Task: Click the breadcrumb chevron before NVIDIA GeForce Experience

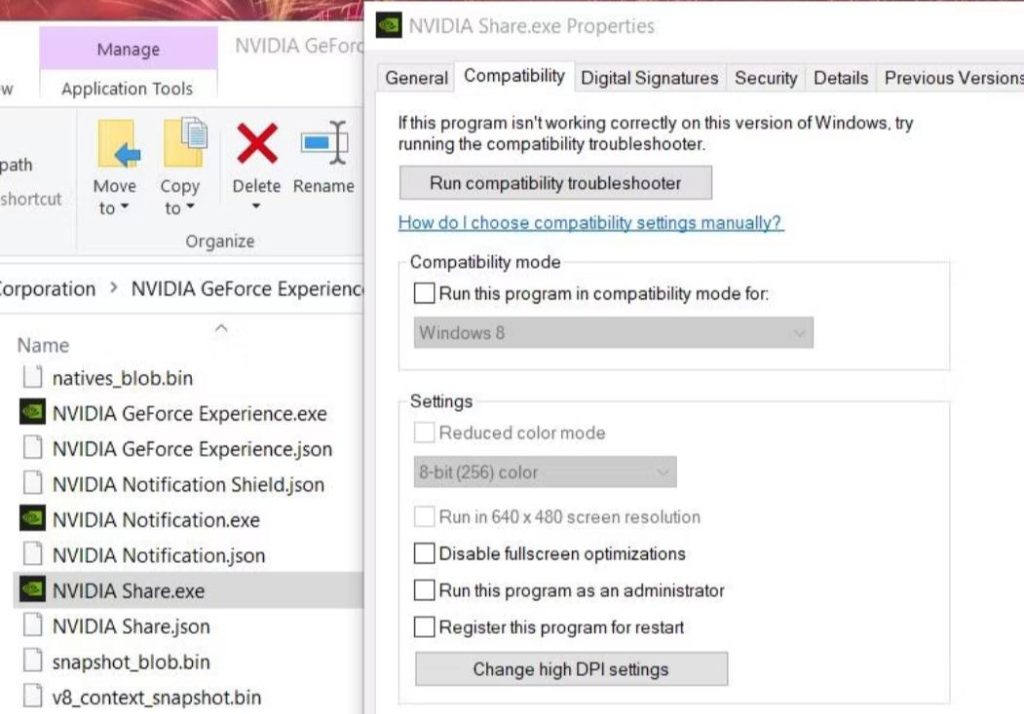Action: point(114,287)
